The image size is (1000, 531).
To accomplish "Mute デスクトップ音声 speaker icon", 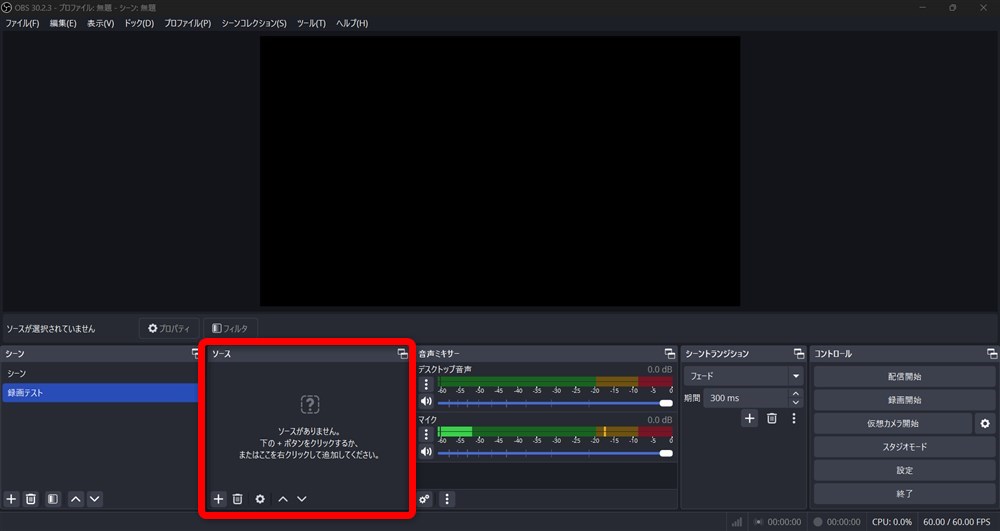I will (427, 402).
